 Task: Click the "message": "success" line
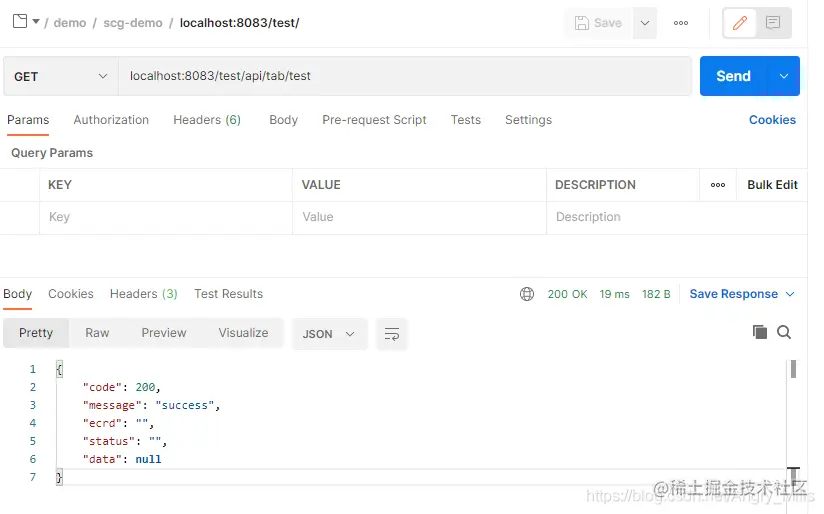tap(151, 406)
